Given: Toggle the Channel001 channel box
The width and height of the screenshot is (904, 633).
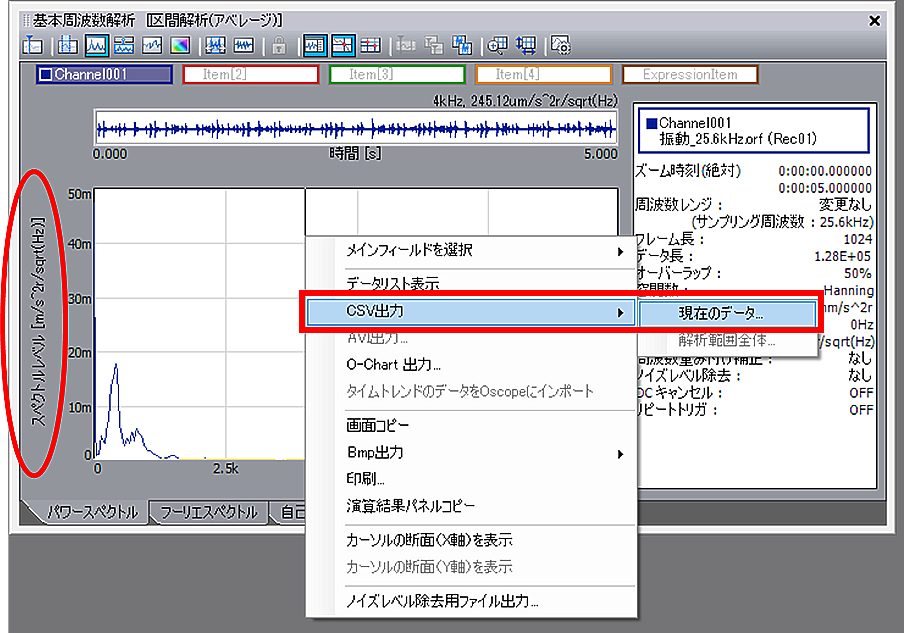Looking at the screenshot, I should 104,74.
